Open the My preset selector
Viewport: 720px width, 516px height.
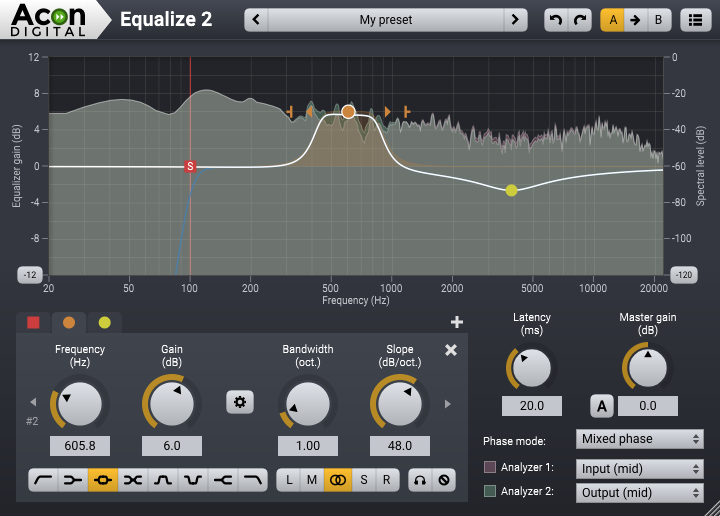(386, 20)
